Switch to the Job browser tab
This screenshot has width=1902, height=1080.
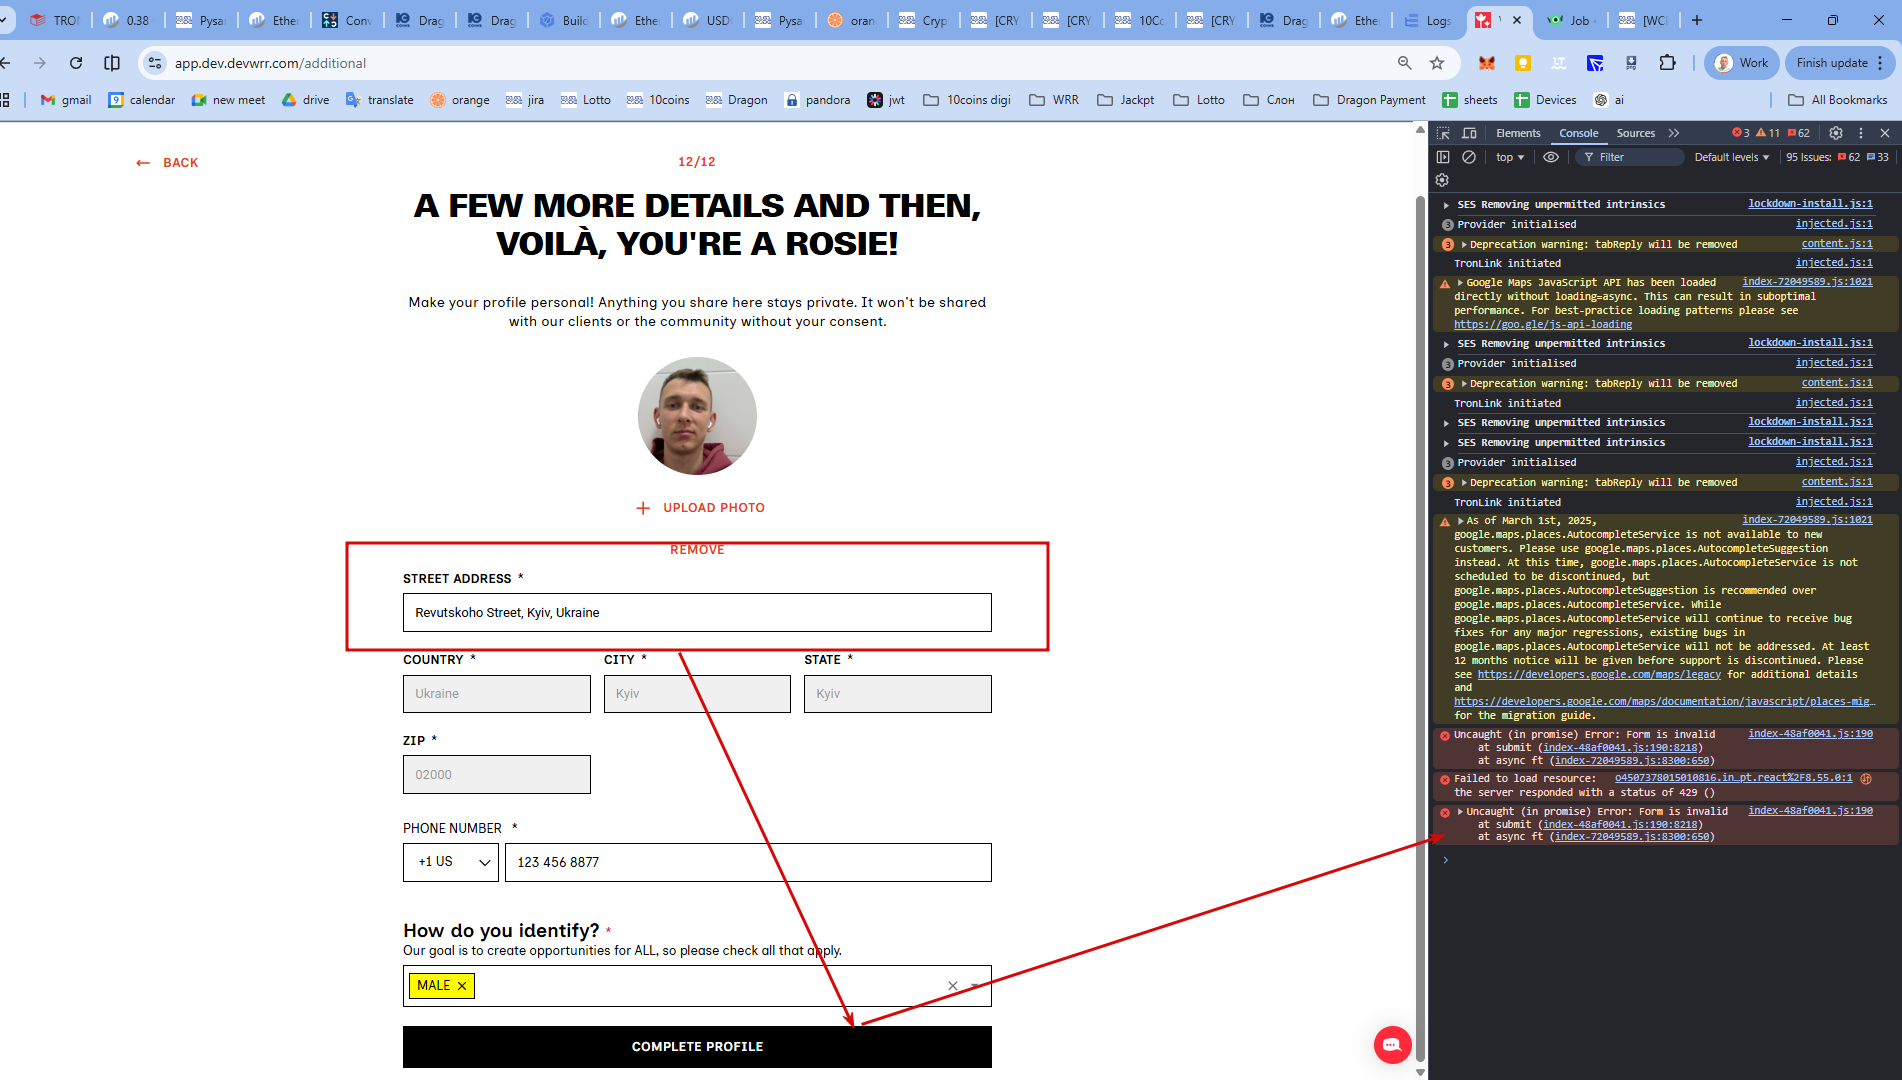pyautogui.click(x=1570, y=20)
